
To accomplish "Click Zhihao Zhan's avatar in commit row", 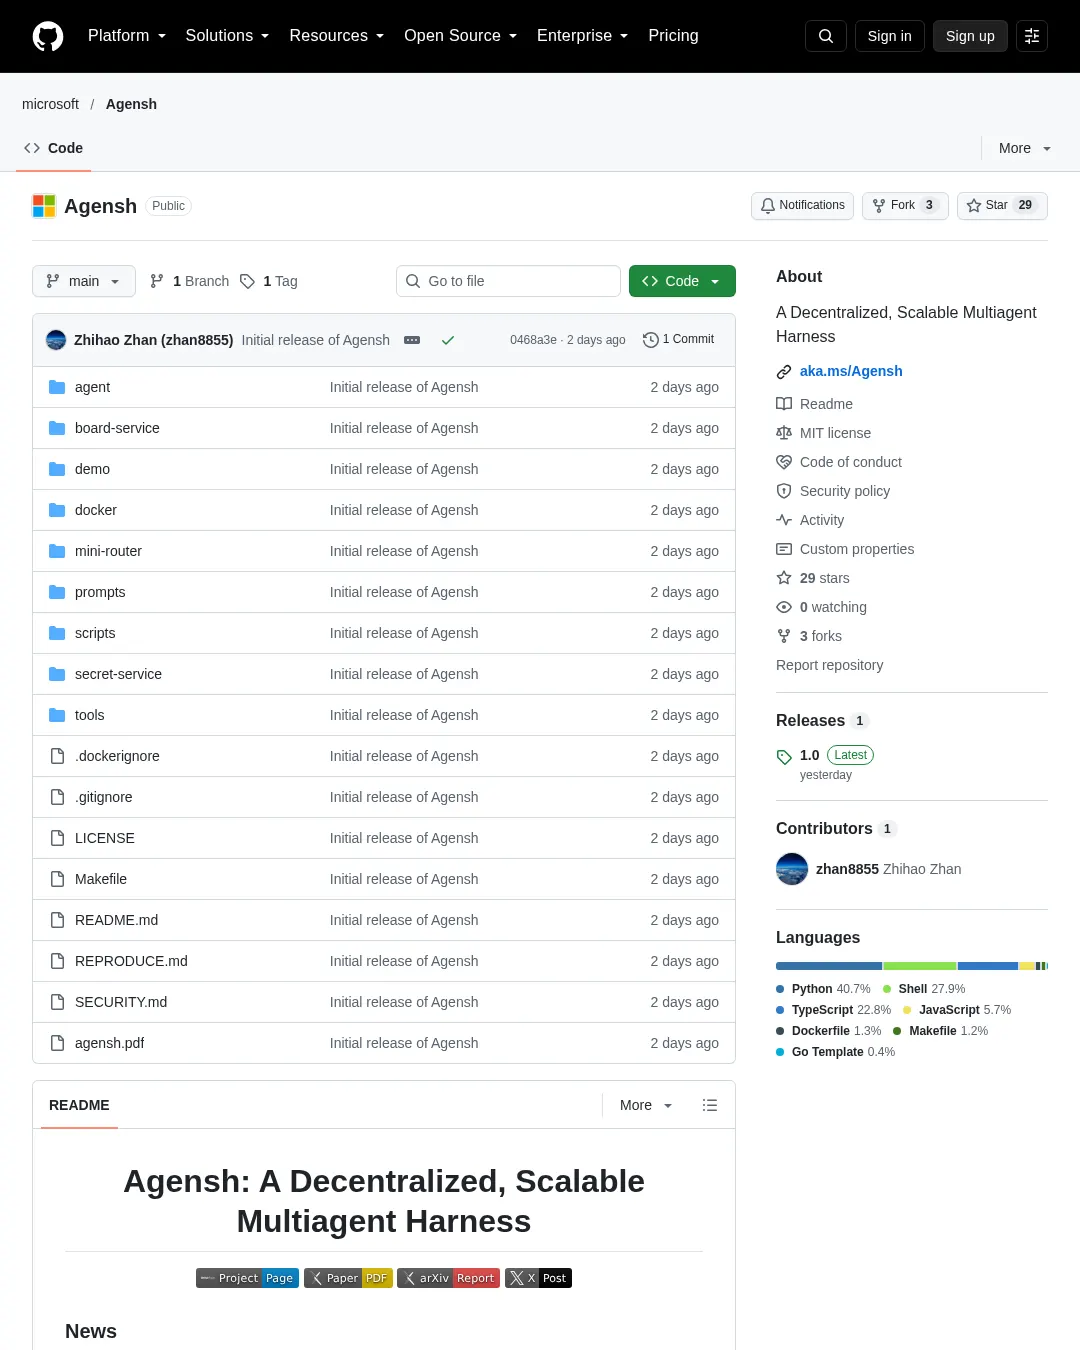I will [56, 340].
